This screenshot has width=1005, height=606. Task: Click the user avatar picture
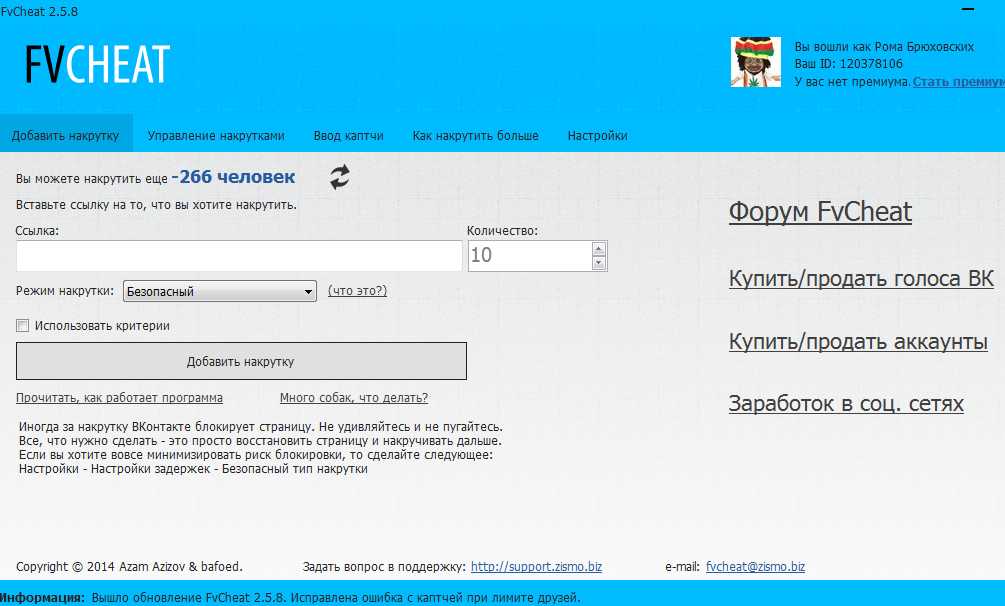point(756,62)
